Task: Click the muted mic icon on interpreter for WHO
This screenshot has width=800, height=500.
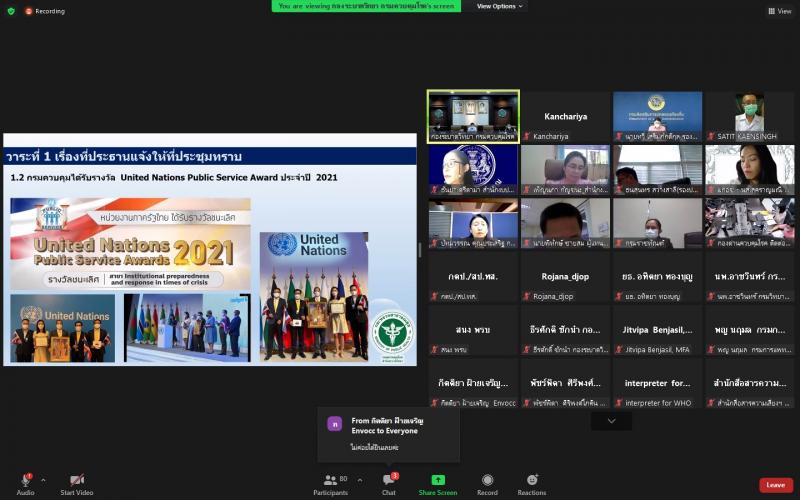Action: point(619,403)
